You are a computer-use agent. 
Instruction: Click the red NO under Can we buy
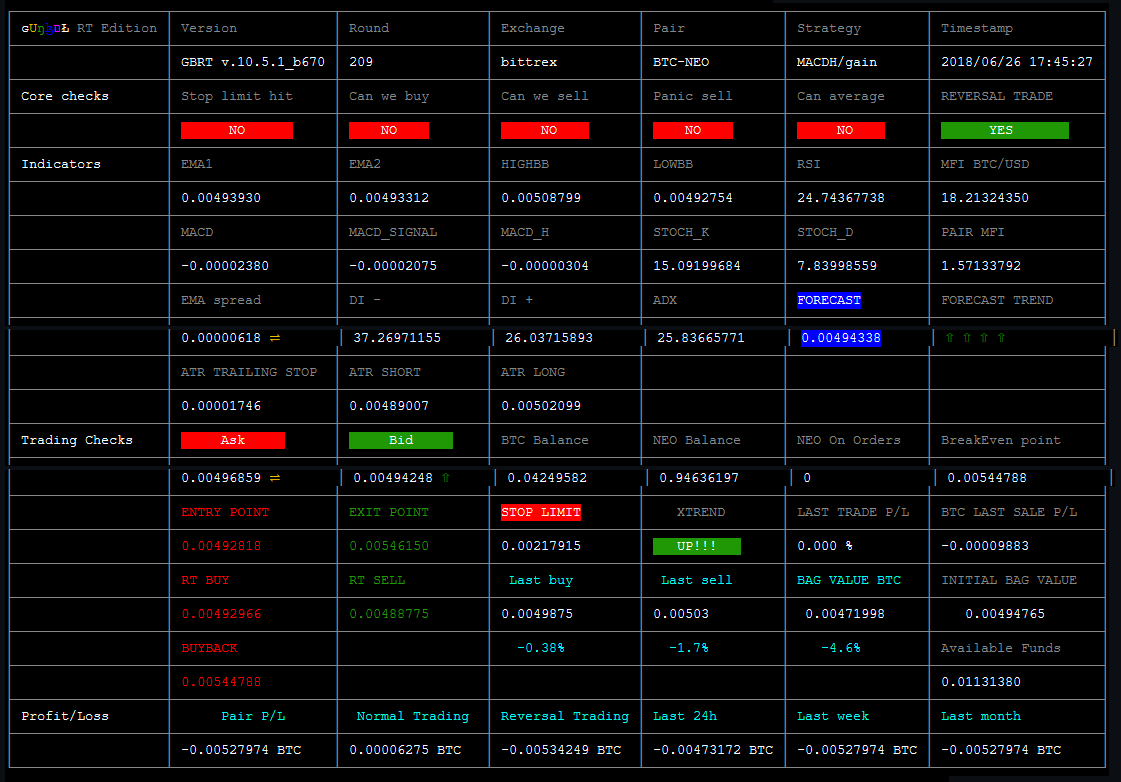pyautogui.click(x=389, y=130)
